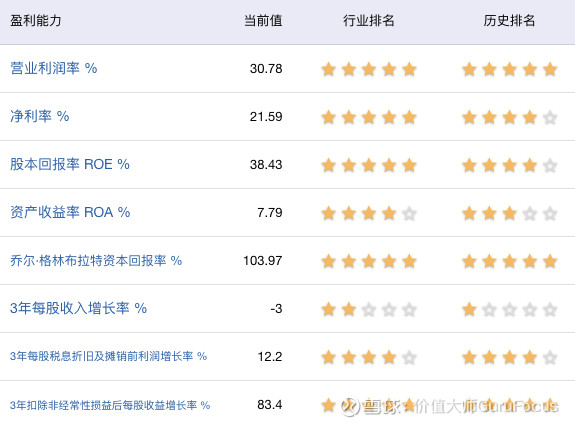Click industry ranking stars for 3年每股收入增长率
This screenshot has height=424, width=575.
(369, 310)
